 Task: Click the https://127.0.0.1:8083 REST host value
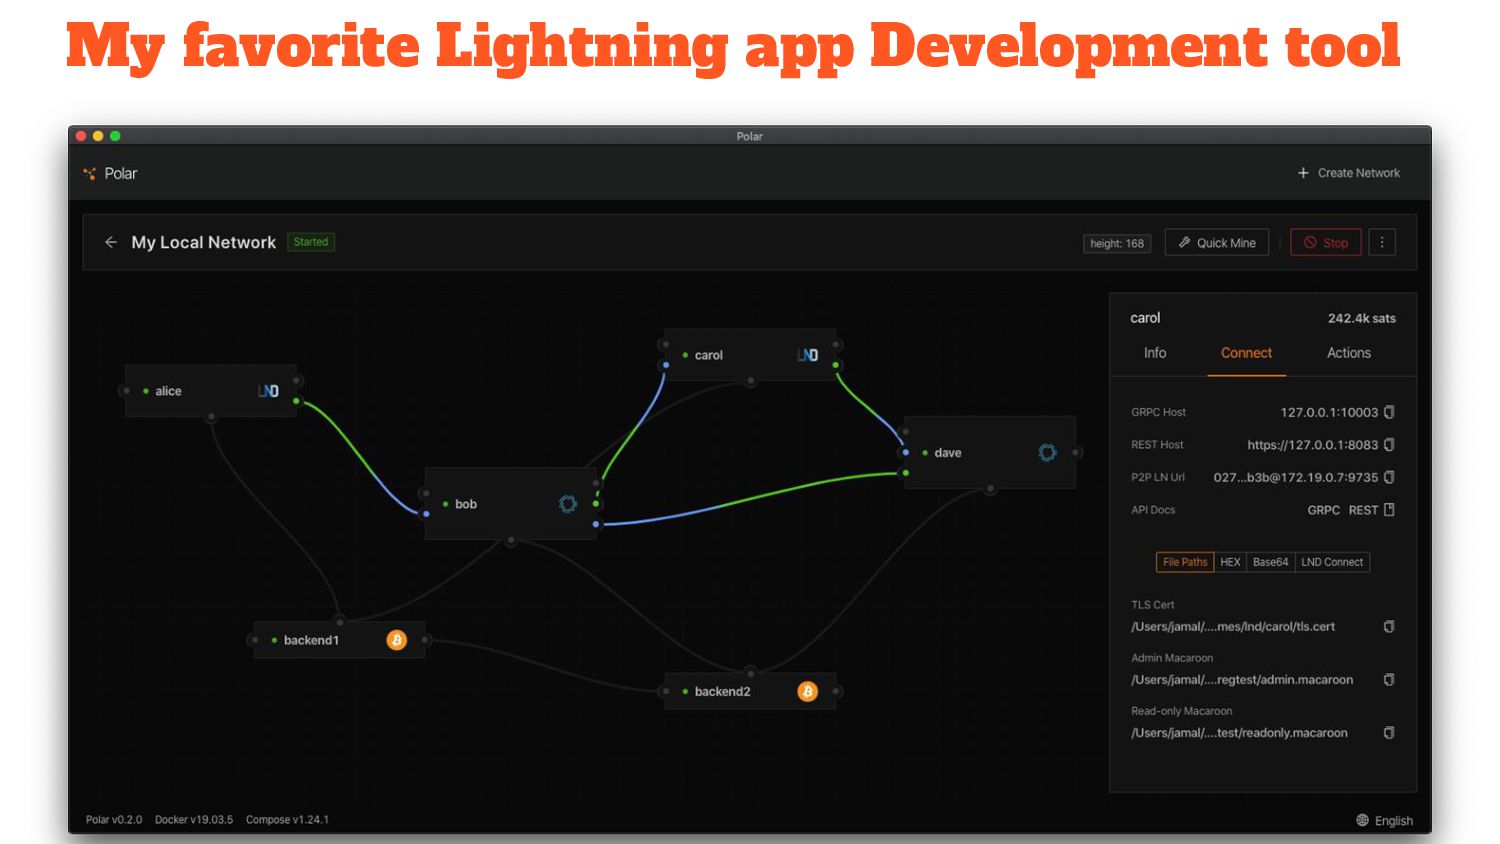click(1313, 445)
